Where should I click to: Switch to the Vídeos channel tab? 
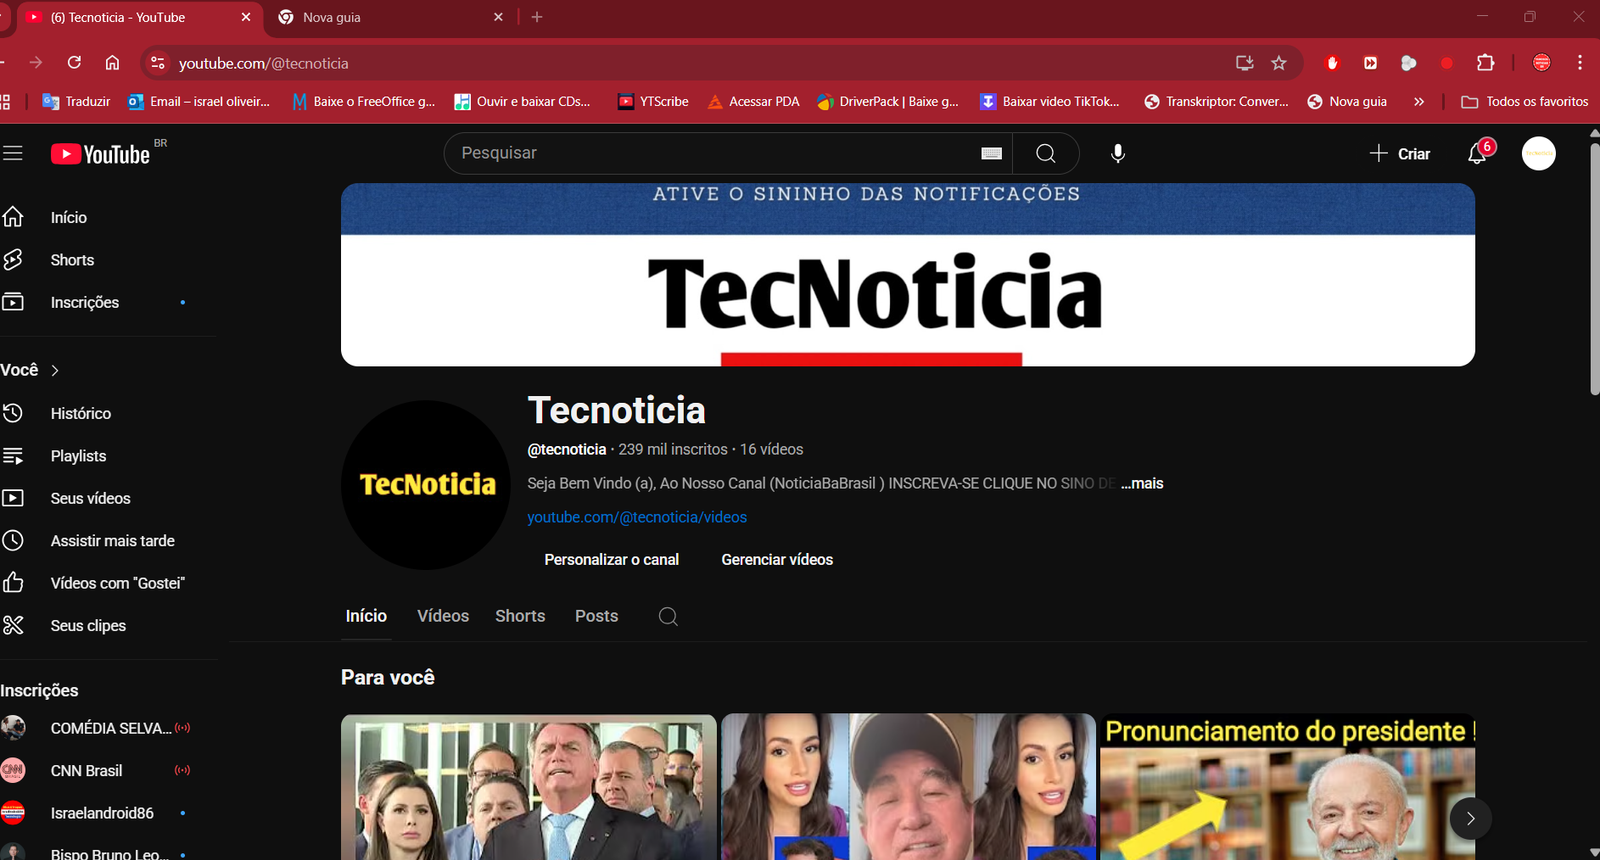[x=443, y=616]
